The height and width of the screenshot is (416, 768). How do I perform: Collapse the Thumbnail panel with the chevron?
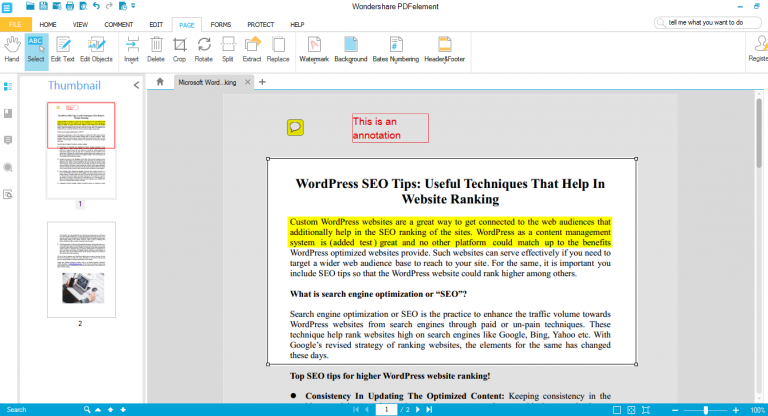click(136, 85)
